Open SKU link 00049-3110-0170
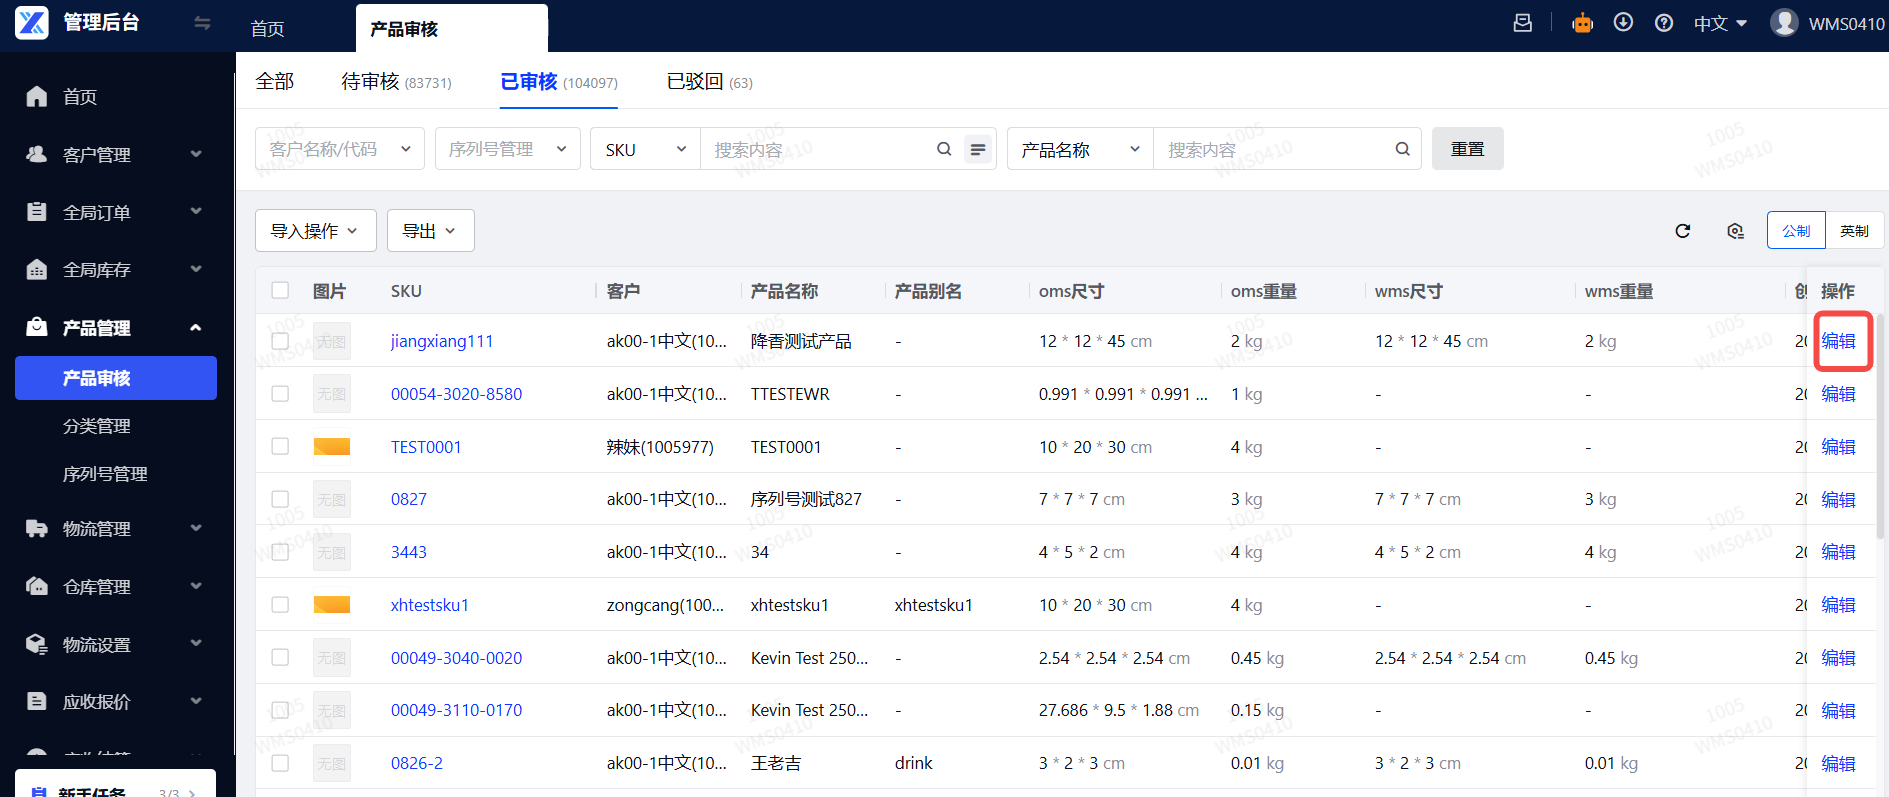This screenshot has height=797, width=1889. (x=456, y=710)
